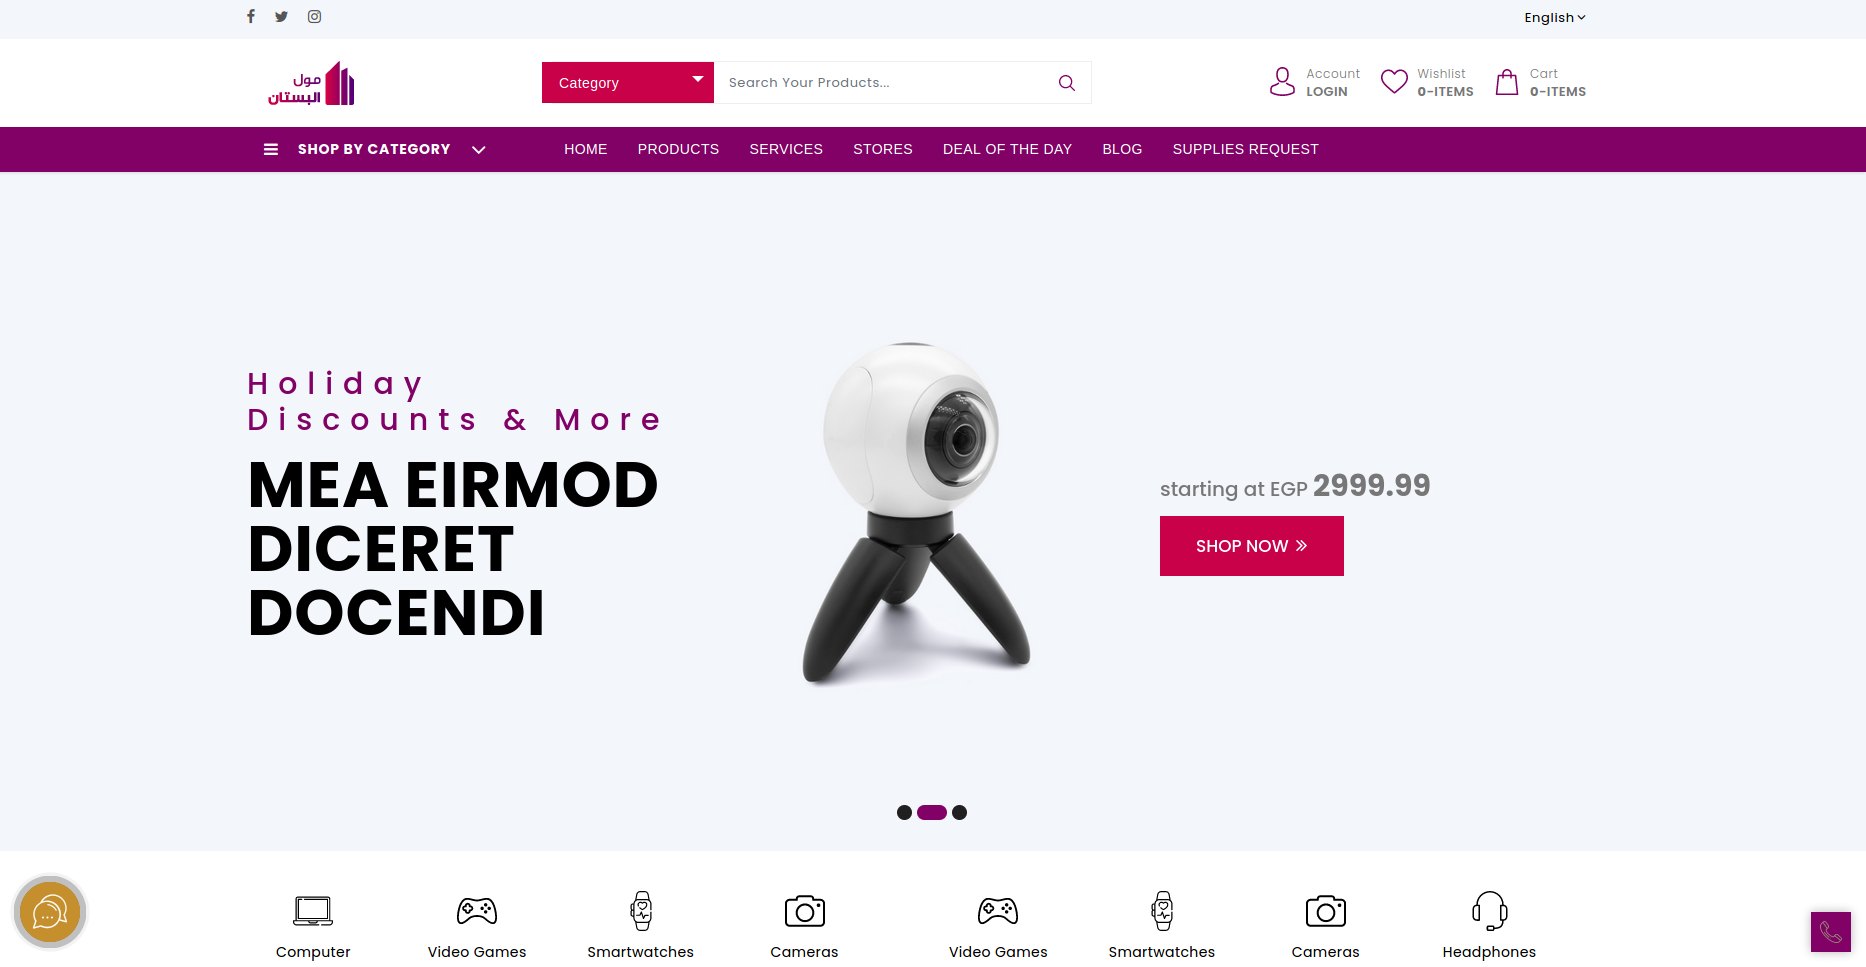Focus the Search Your Products field
This screenshot has height=967, width=1866.
885,83
